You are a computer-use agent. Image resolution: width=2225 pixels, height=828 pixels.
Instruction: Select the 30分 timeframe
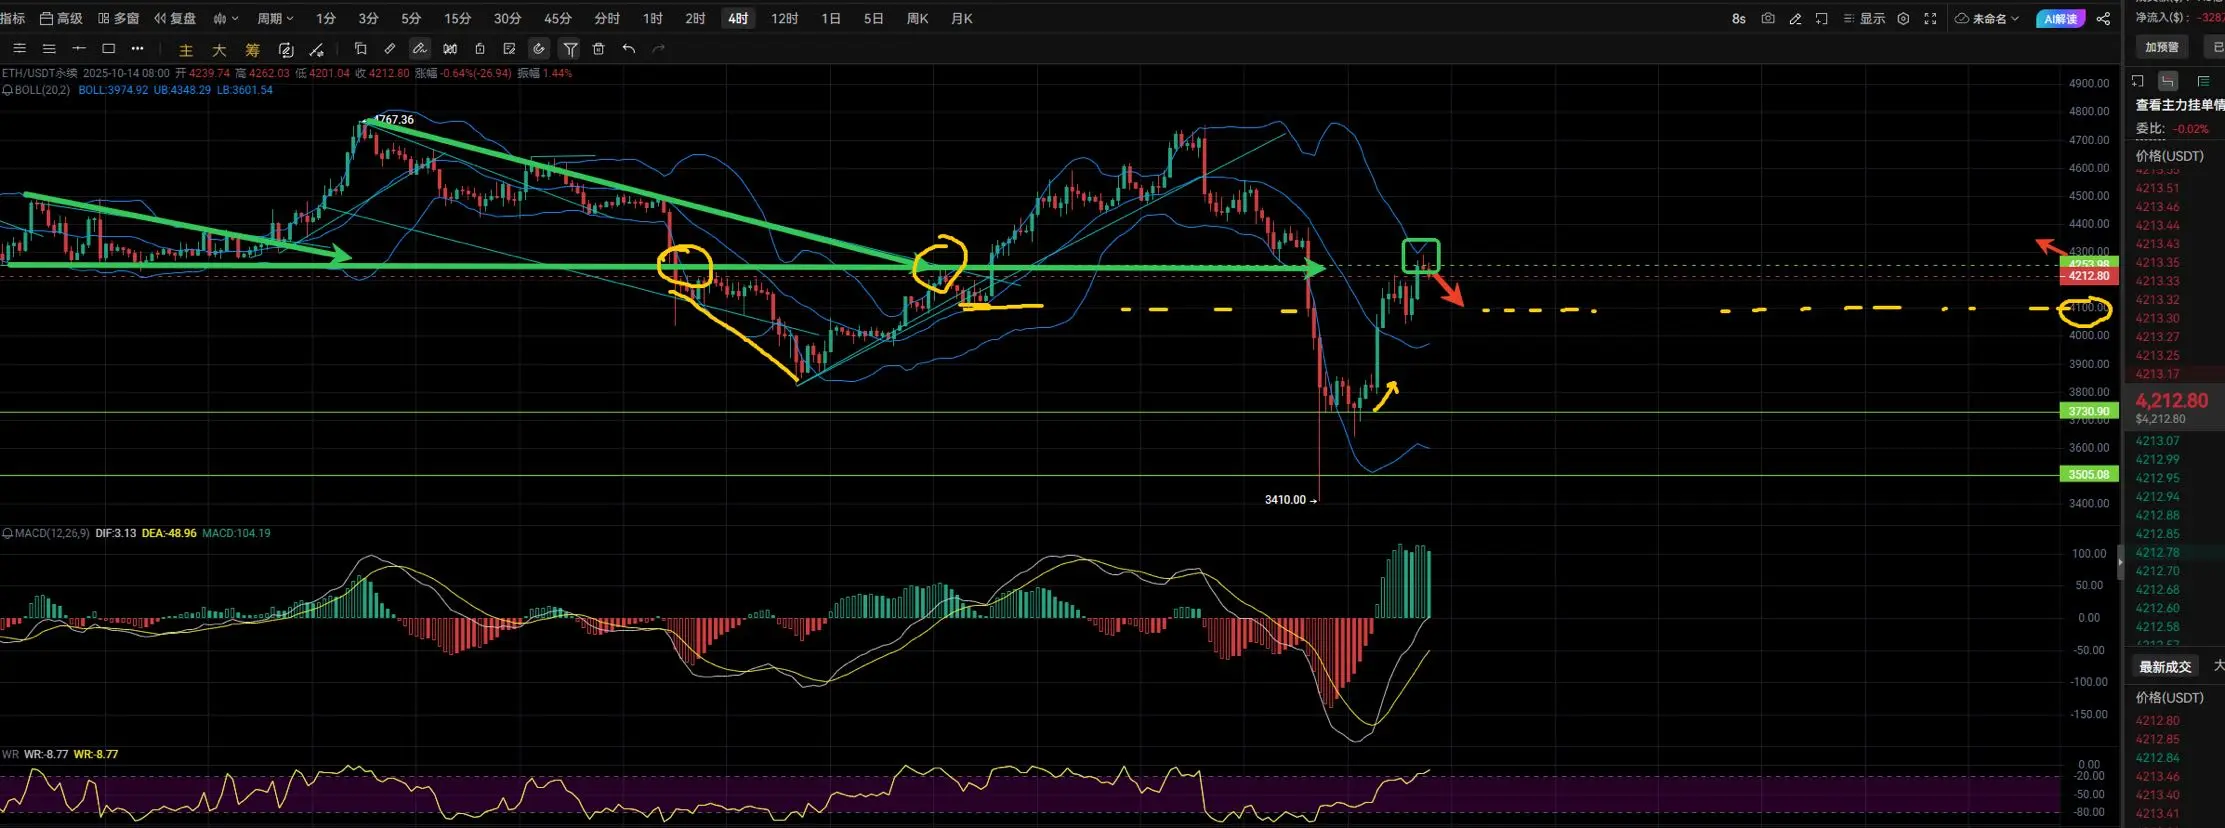[x=507, y=18]
